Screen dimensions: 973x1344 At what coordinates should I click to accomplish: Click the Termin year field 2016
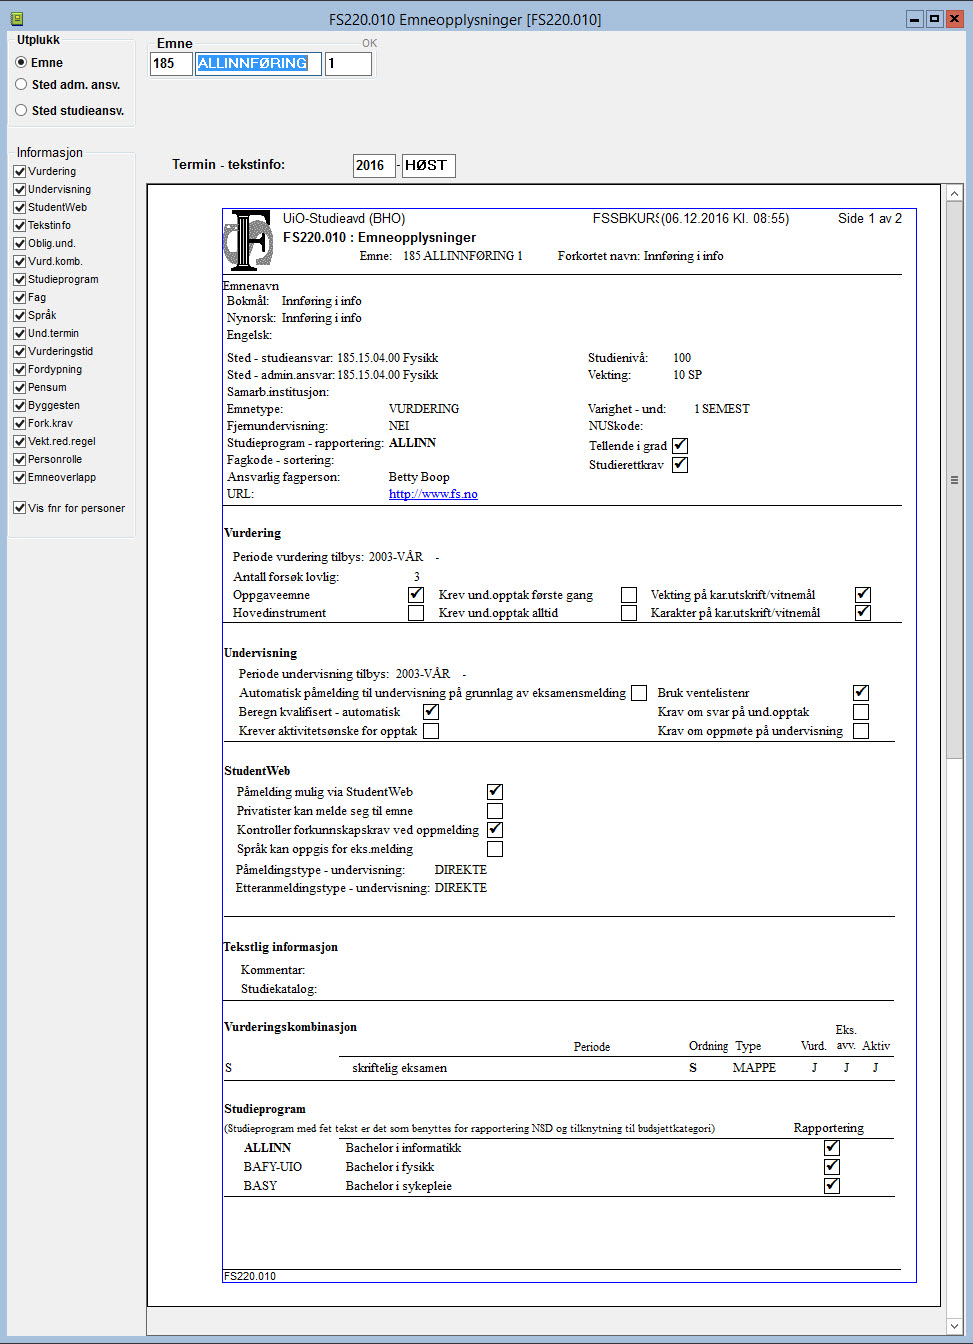(x=374, y=166)
